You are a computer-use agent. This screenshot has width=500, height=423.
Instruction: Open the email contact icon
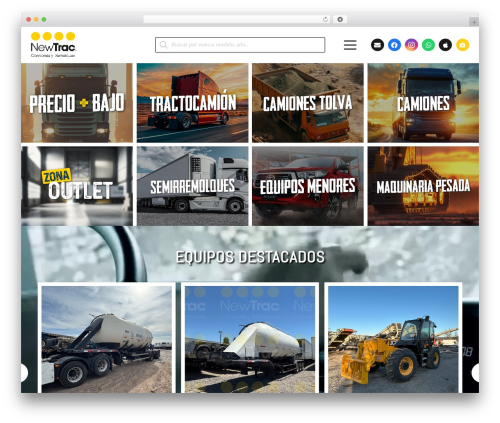377,45
